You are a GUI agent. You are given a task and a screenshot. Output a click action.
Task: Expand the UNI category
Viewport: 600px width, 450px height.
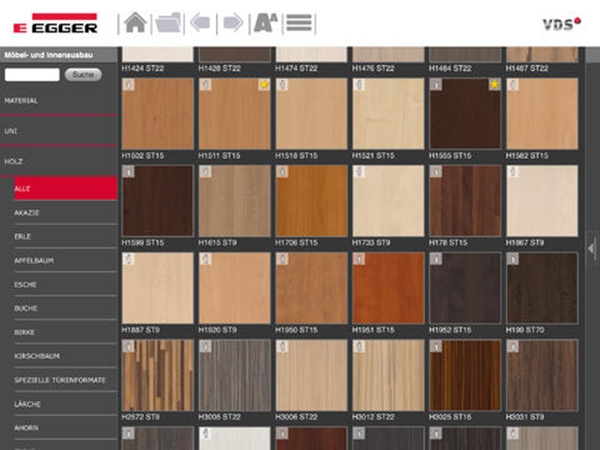(58, 131)
